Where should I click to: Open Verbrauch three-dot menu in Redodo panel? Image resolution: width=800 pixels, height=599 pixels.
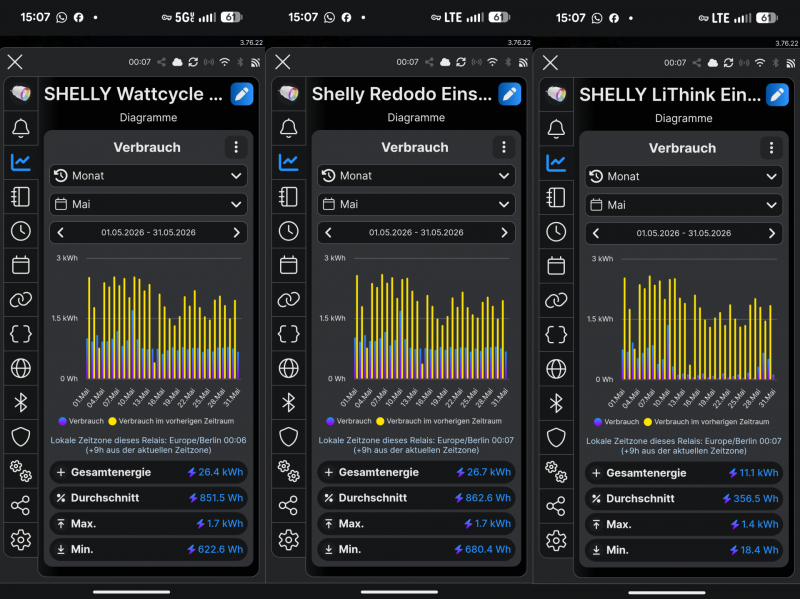[x=504, y=147]
